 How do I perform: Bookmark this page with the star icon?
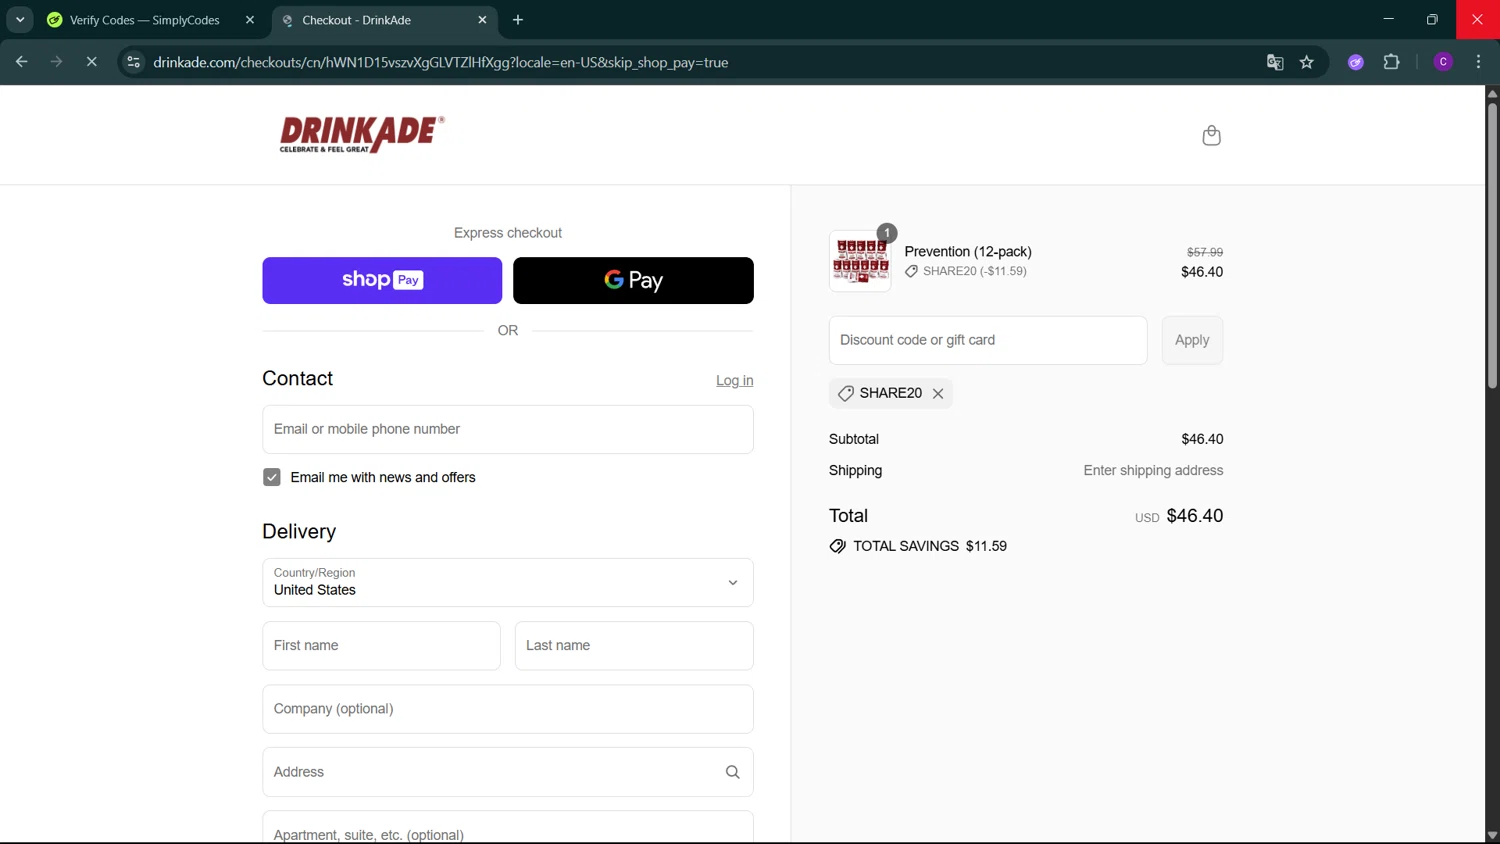[1306, 62]
